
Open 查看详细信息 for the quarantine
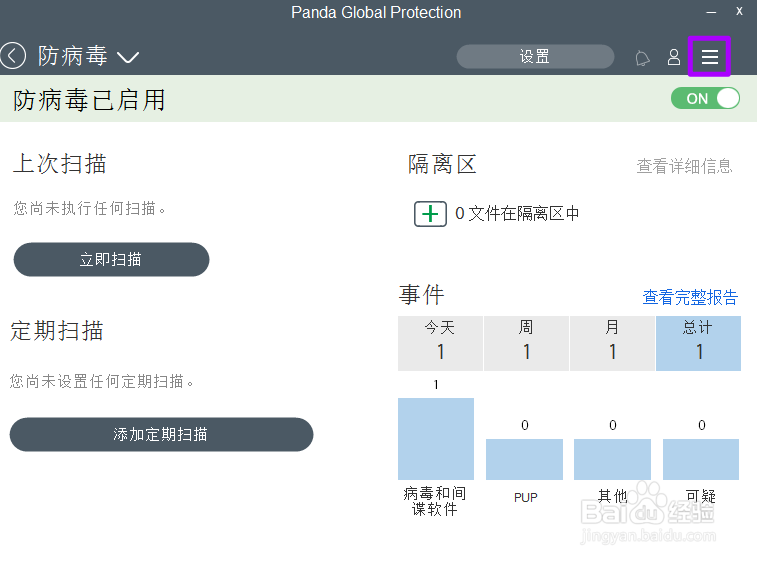(684, 166)
